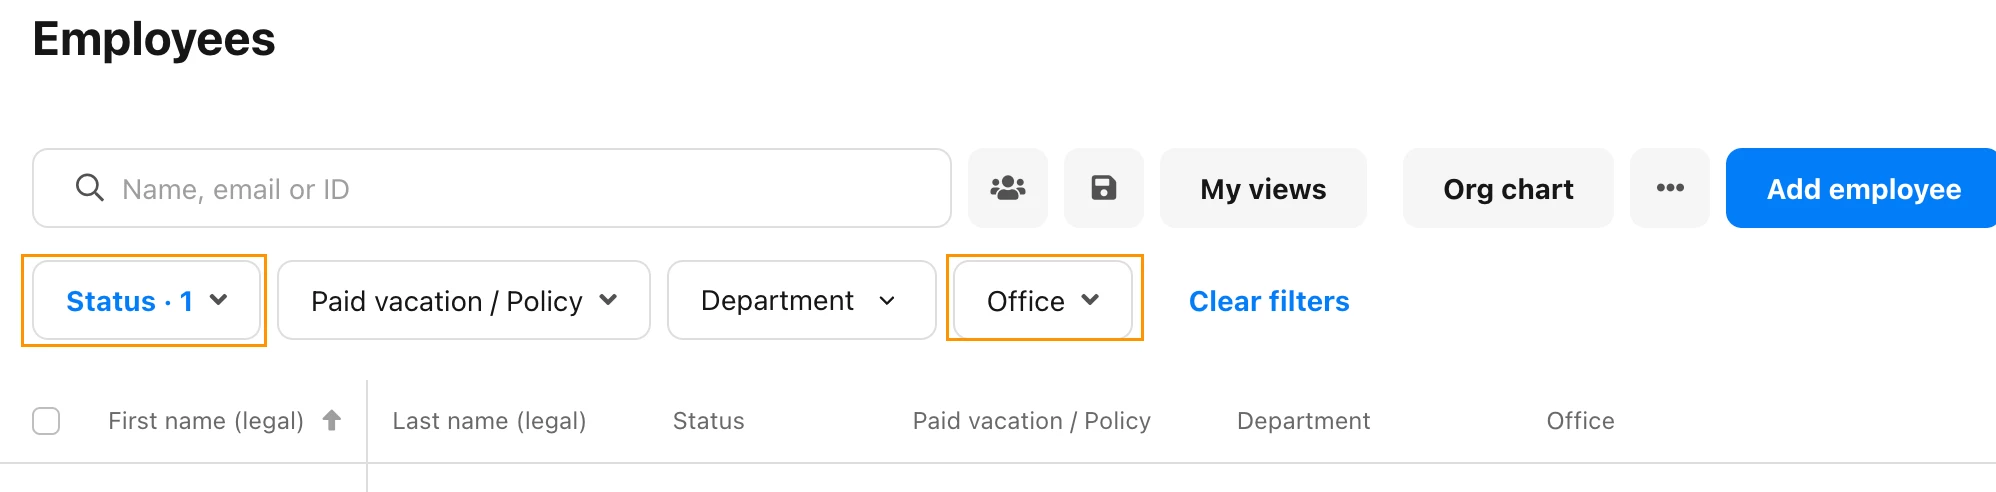
Task: Click the sort arrow beside First name
Action: [332, 421]
